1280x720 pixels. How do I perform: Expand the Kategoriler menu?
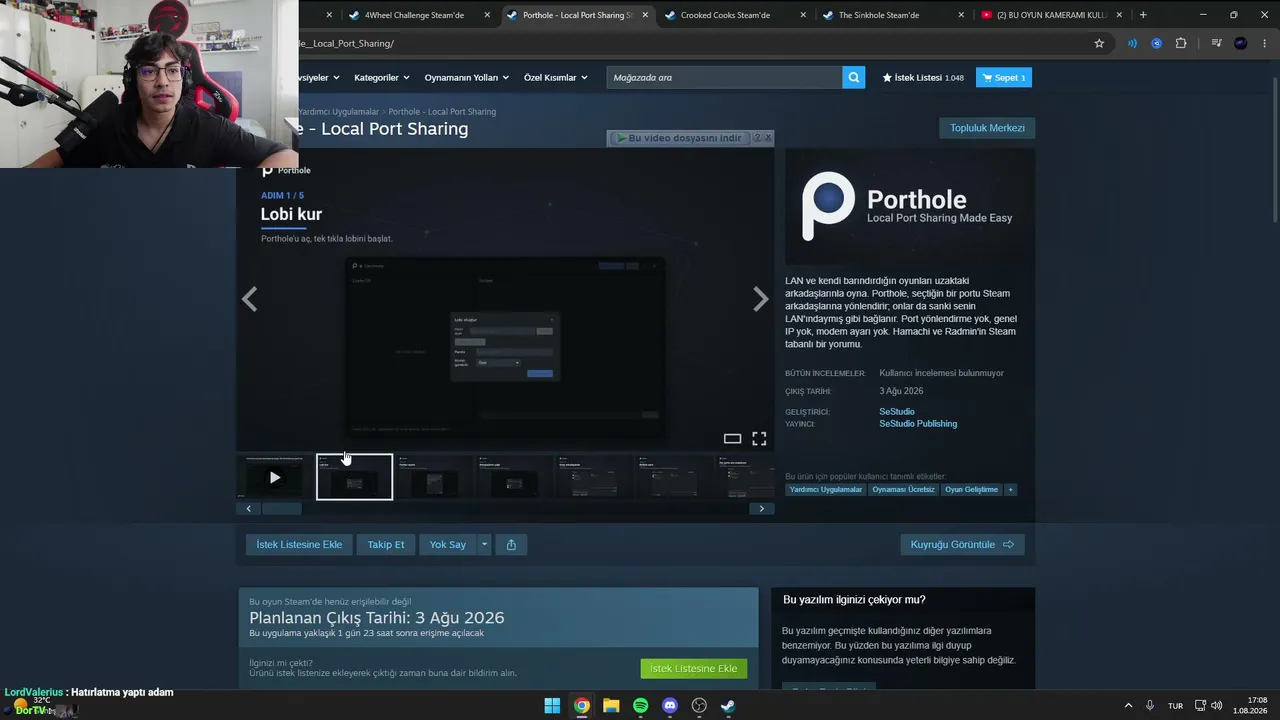381,77
